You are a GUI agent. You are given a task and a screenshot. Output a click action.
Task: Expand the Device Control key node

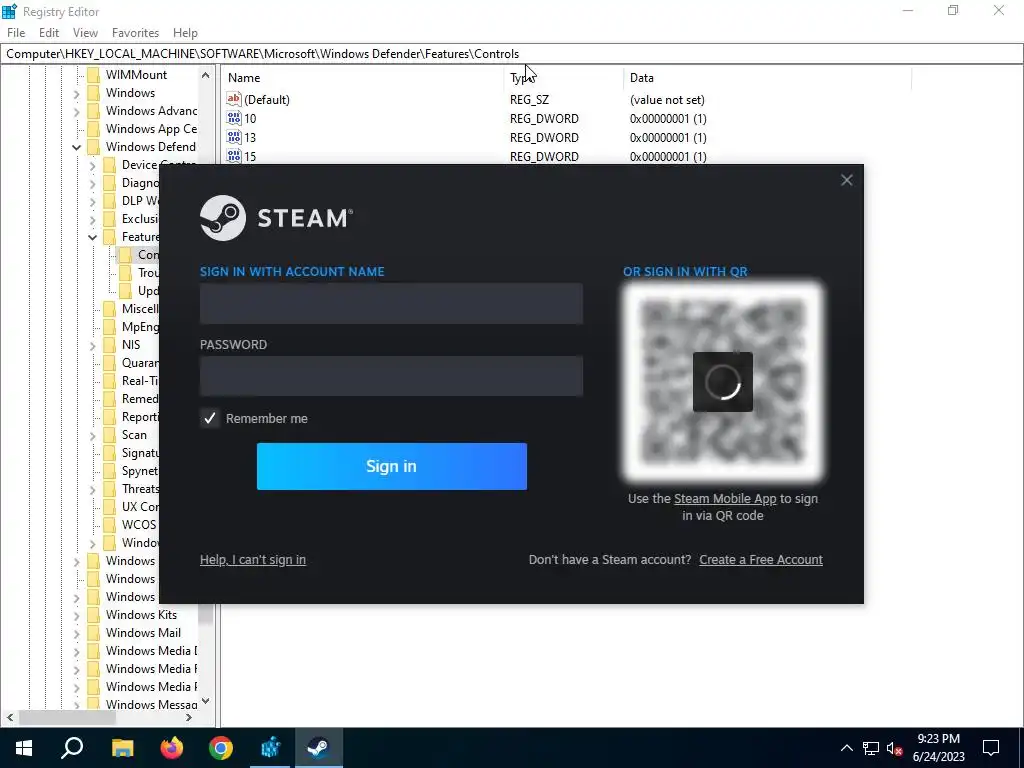click(x=93, y=165)
